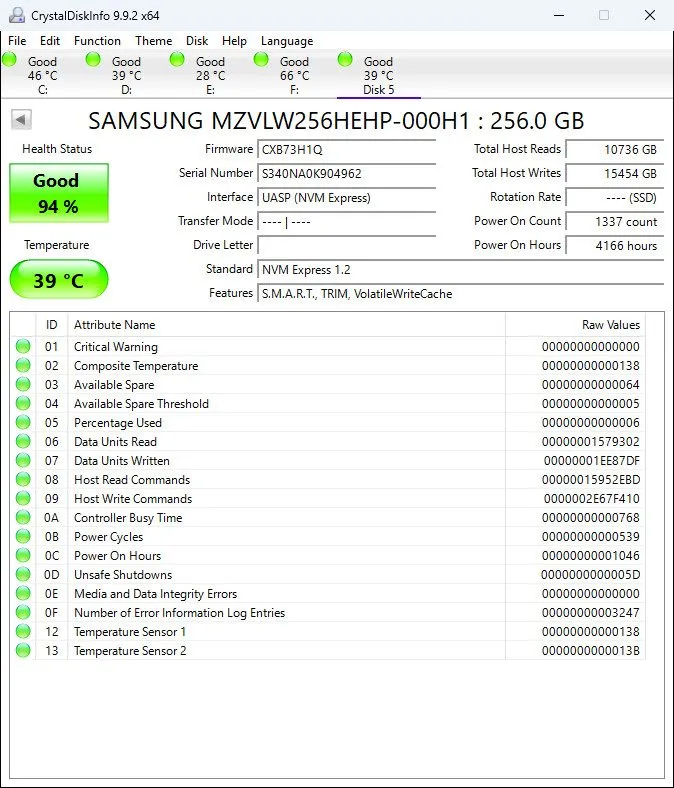Image resolution: width=674 pixels, height=788 pixels.
Task: Click raw value 0000000000005D
Action: [x=590, y=575]
